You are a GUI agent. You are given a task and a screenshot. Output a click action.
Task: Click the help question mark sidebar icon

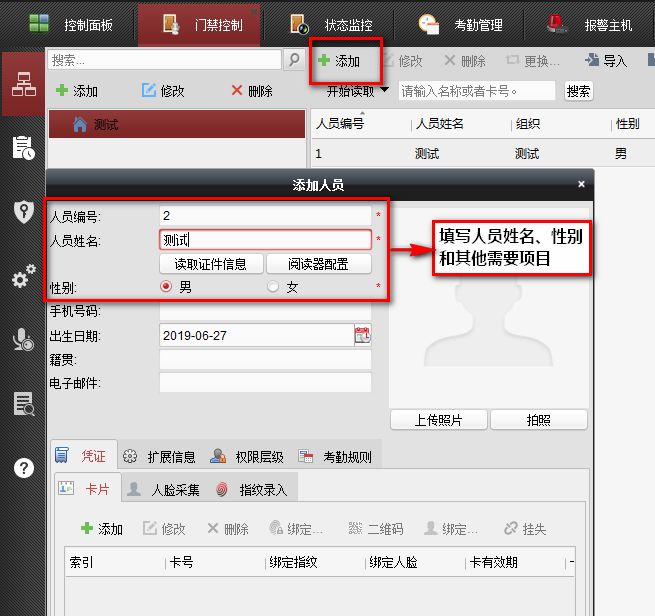point(22,467)
